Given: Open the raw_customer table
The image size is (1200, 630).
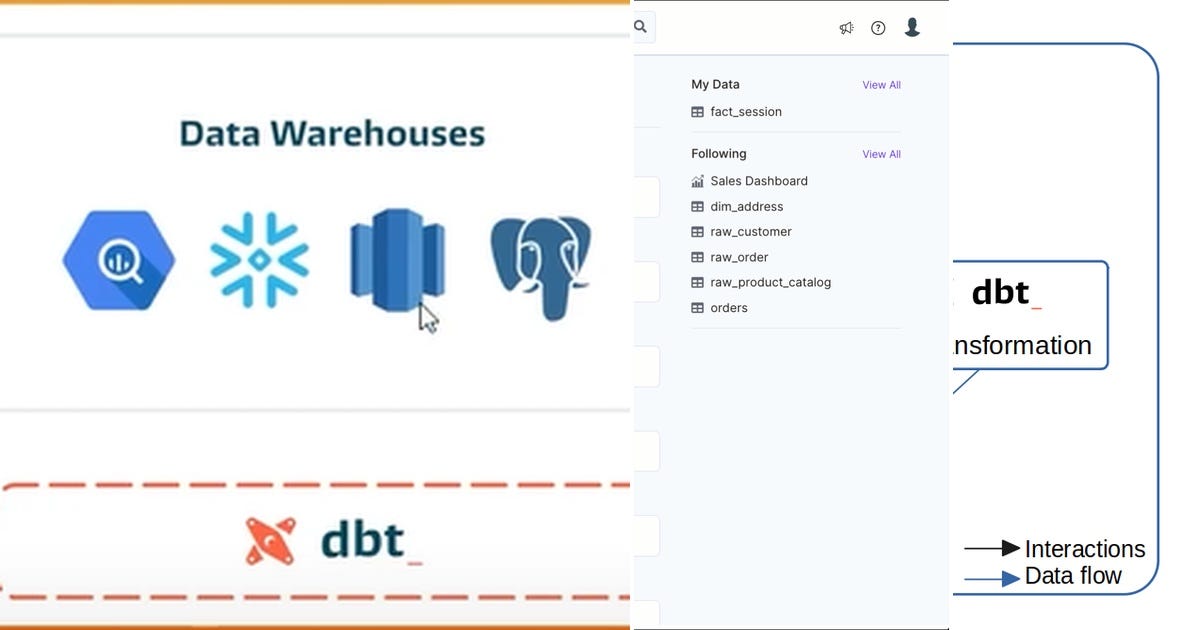Looking at the screenshot, I should [x=751, y=231].
